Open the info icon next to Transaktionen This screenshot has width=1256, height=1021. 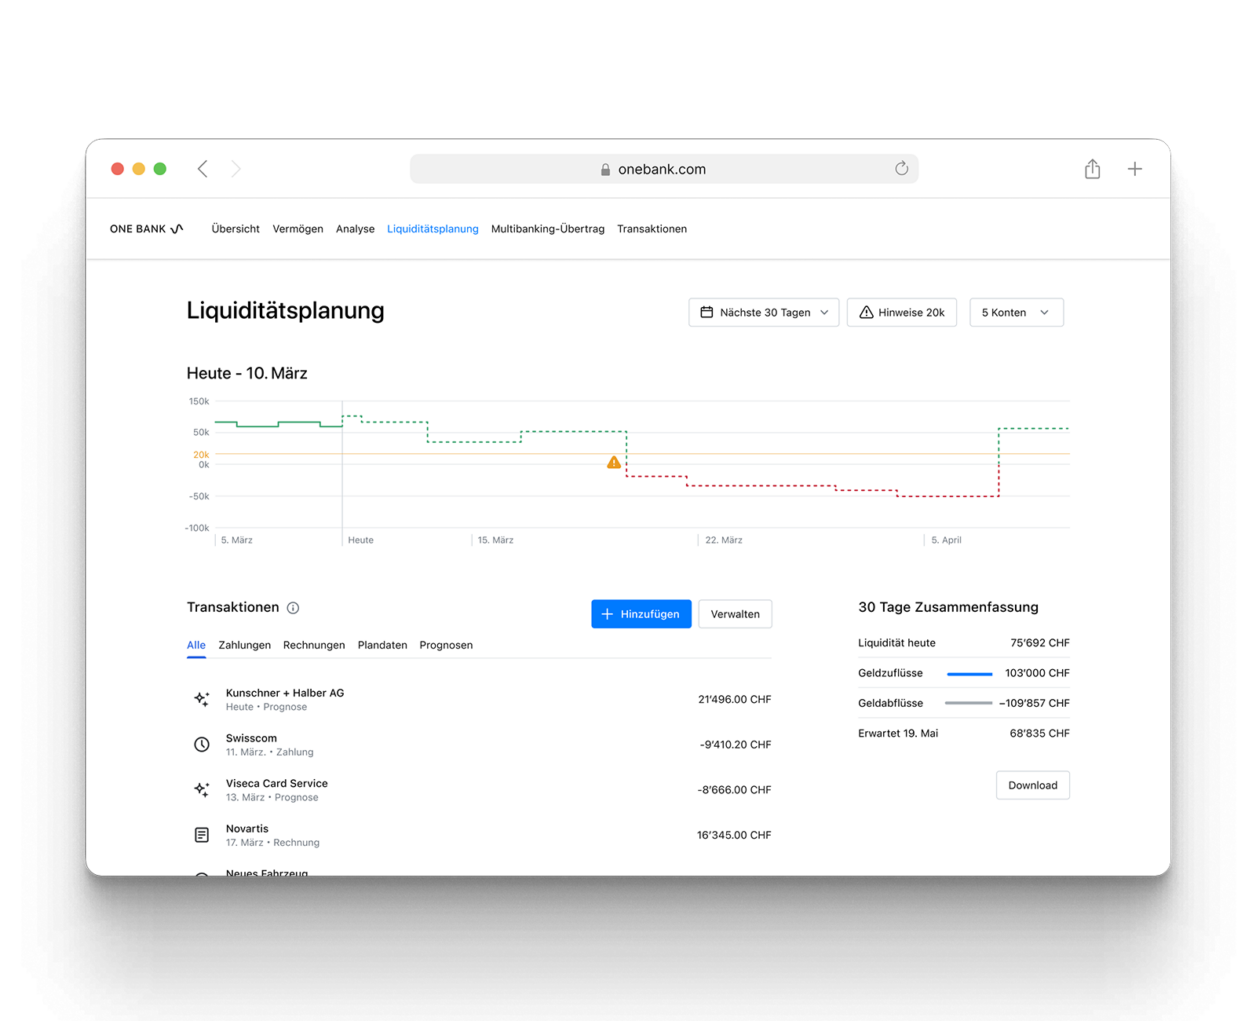(x=293, y=608)
